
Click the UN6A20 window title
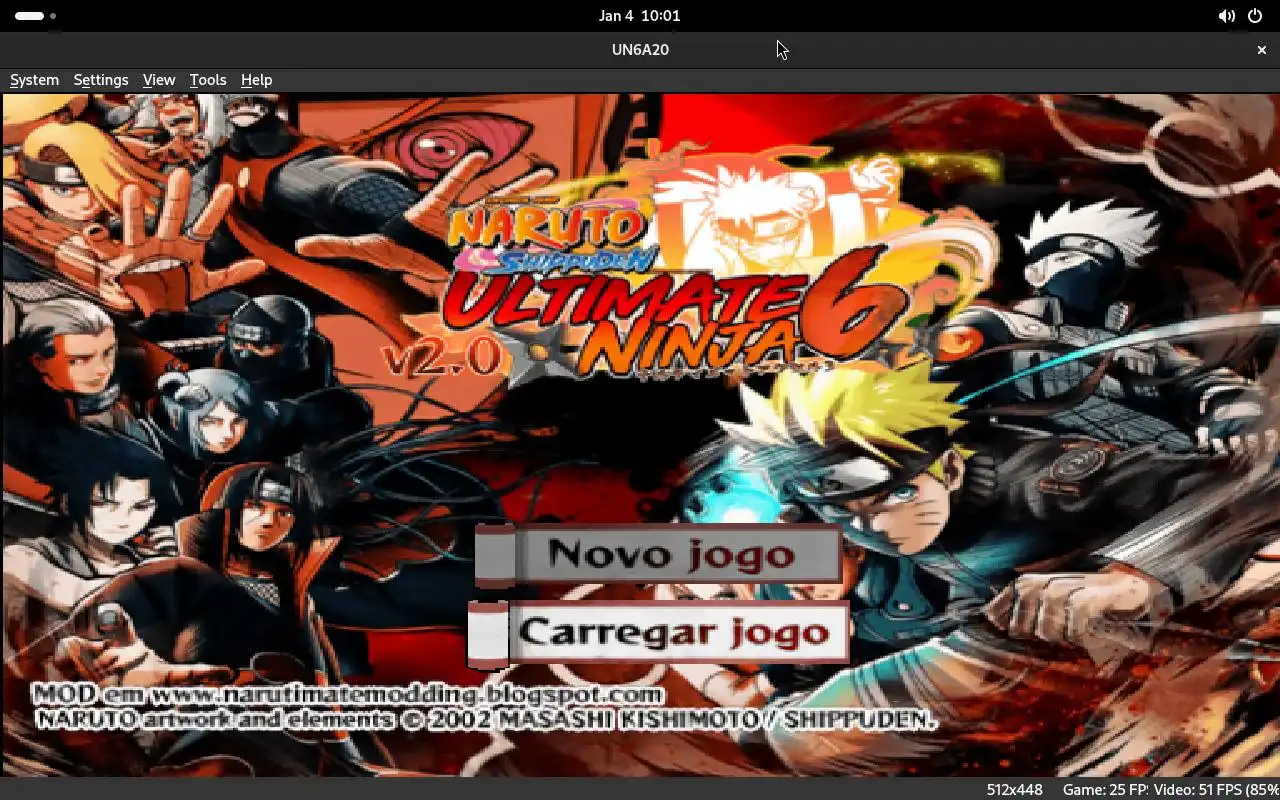[x=640, y=49]
